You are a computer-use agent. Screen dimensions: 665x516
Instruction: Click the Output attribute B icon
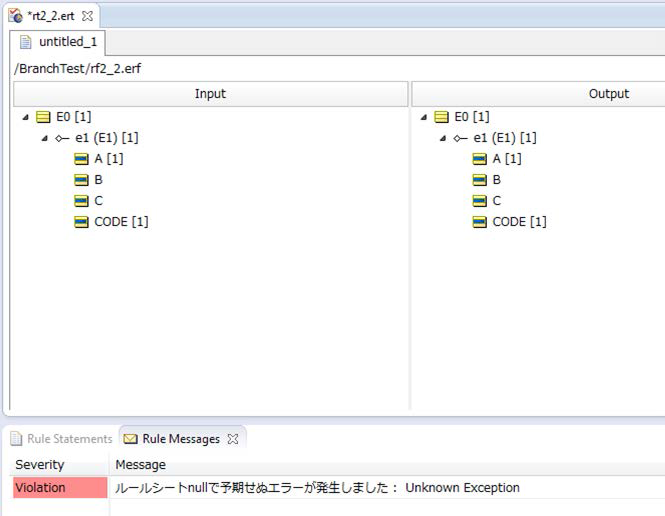[480, 180]
